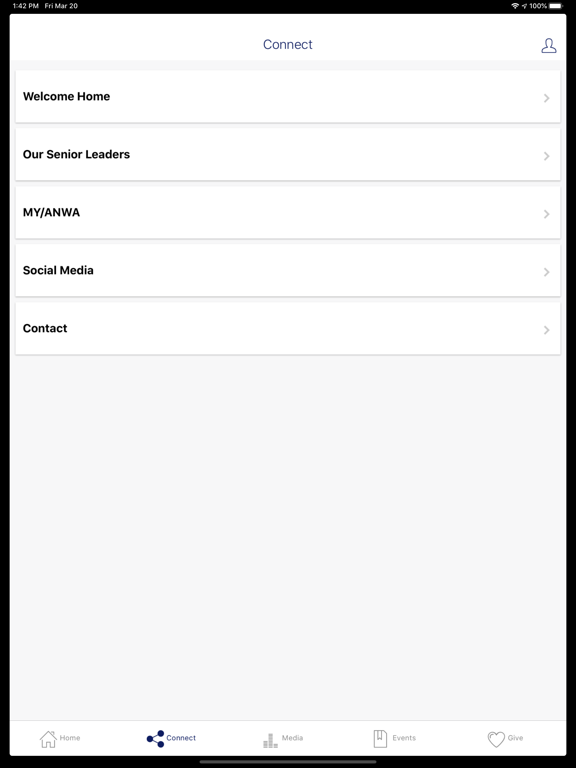
Task: Expand MY/ANWA row chevron arrow
Action: pos(547,214)
